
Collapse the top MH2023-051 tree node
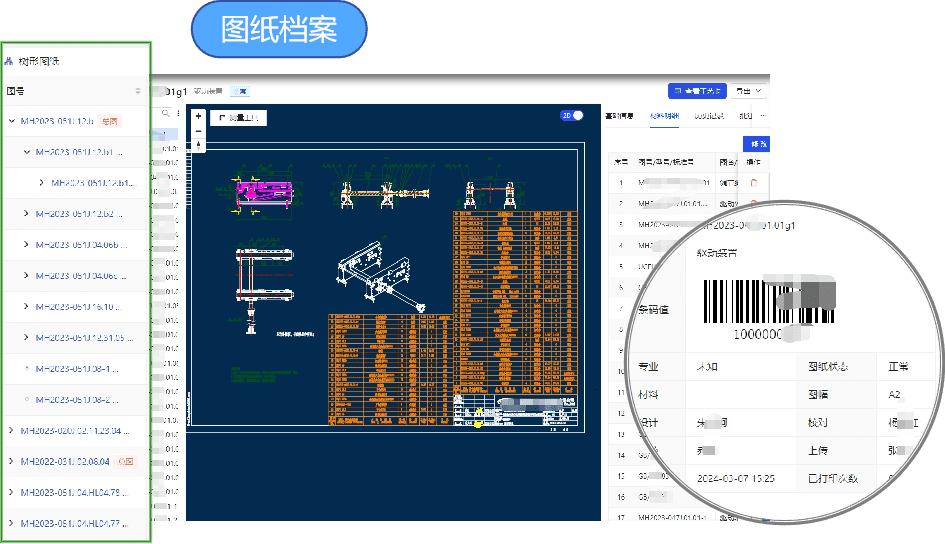[x=11, y=122]
